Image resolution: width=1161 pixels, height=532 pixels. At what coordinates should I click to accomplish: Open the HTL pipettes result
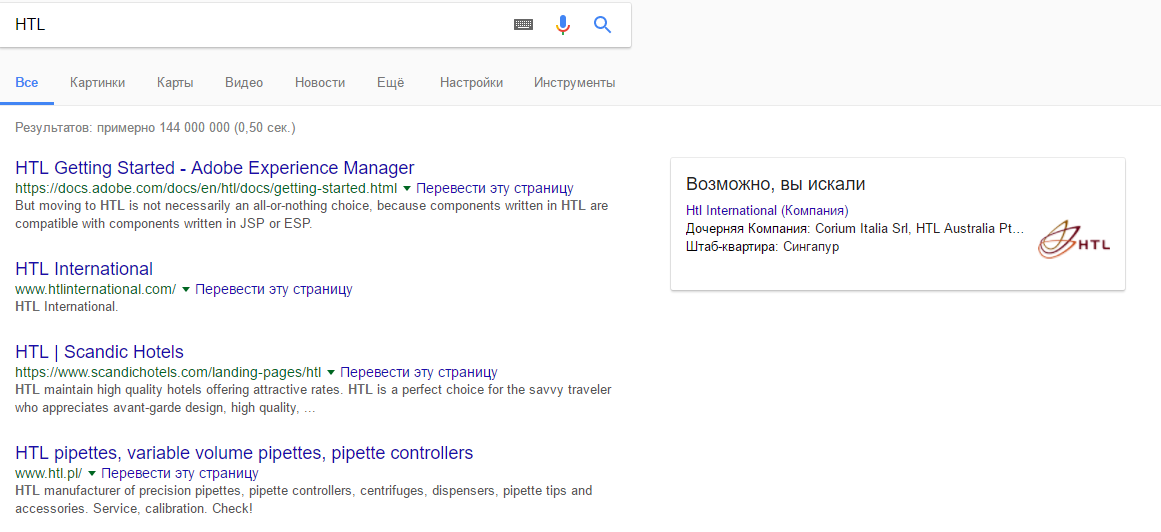coord(244,453)
